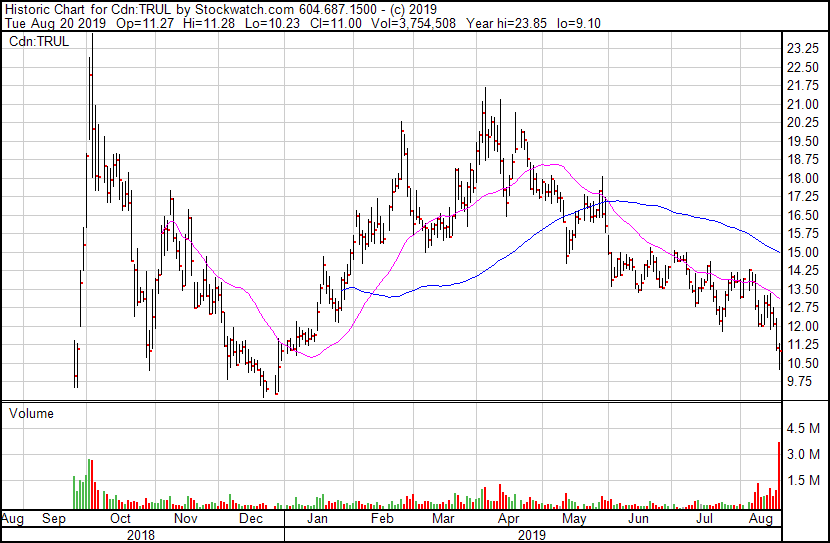Click the Sep month label

(54, 519)
